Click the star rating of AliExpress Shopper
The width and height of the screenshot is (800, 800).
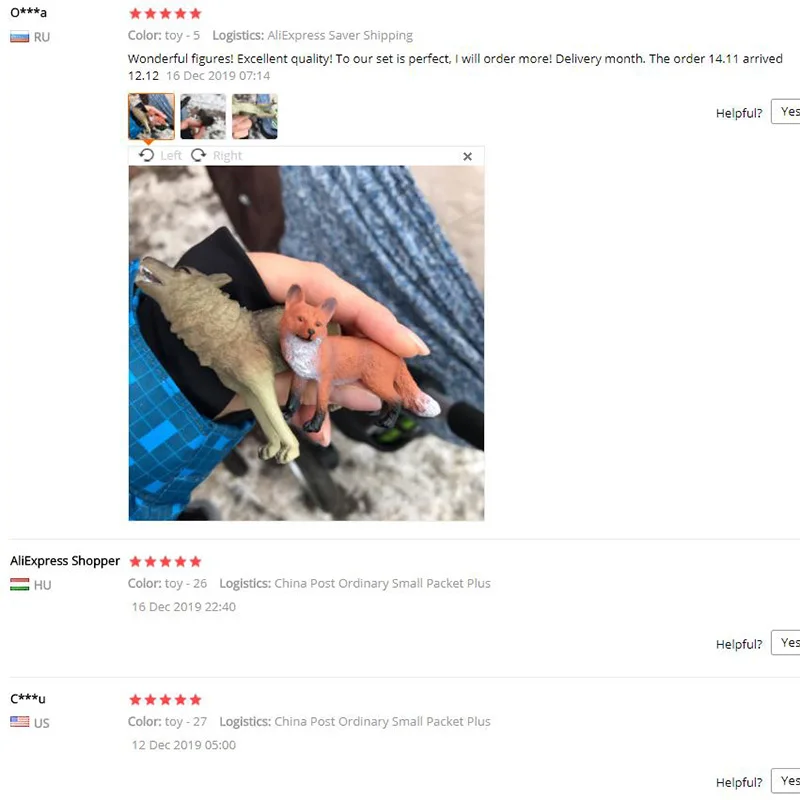point(165,562)
